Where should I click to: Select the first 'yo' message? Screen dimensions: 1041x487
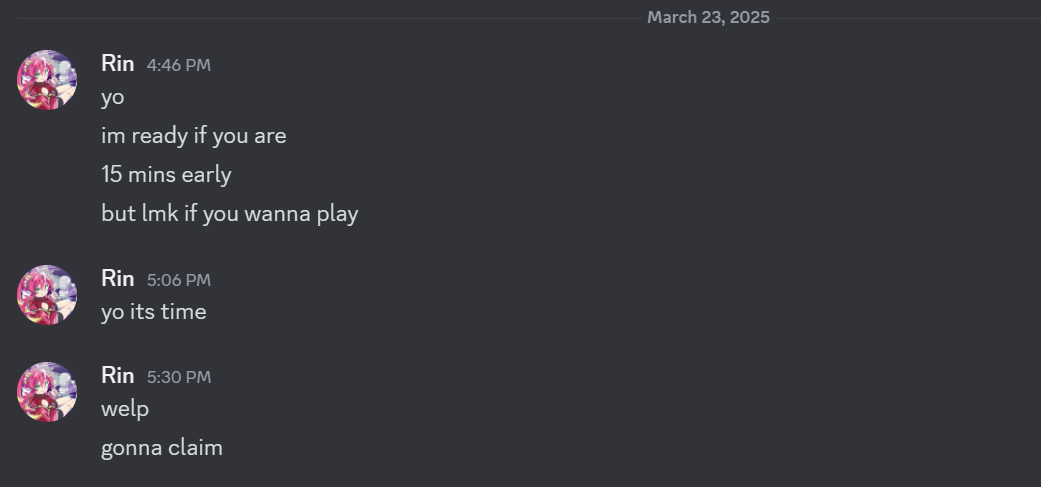(x=113, y=98)
